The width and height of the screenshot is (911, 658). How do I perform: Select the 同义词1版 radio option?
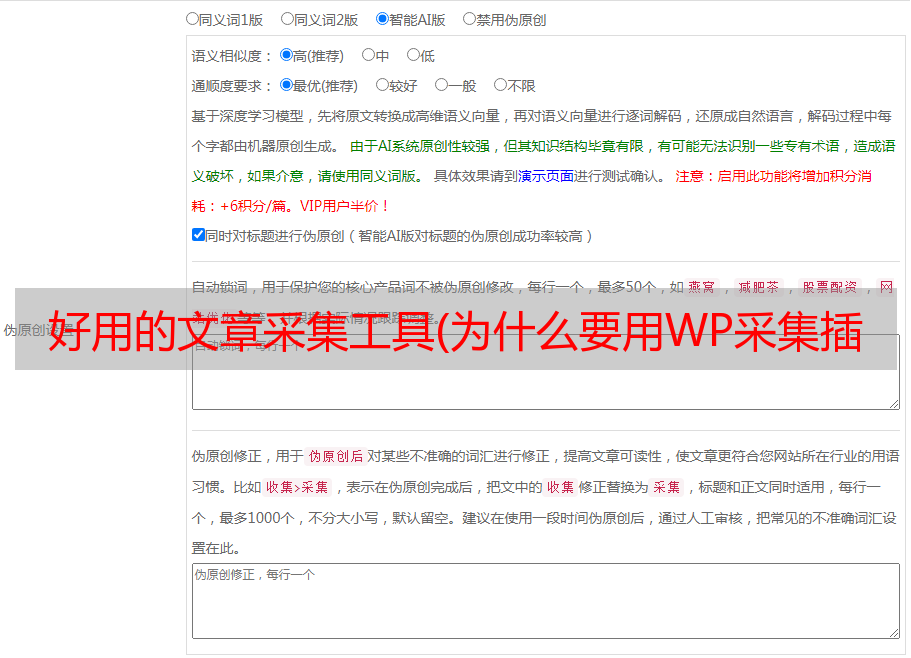pos(192,19)
